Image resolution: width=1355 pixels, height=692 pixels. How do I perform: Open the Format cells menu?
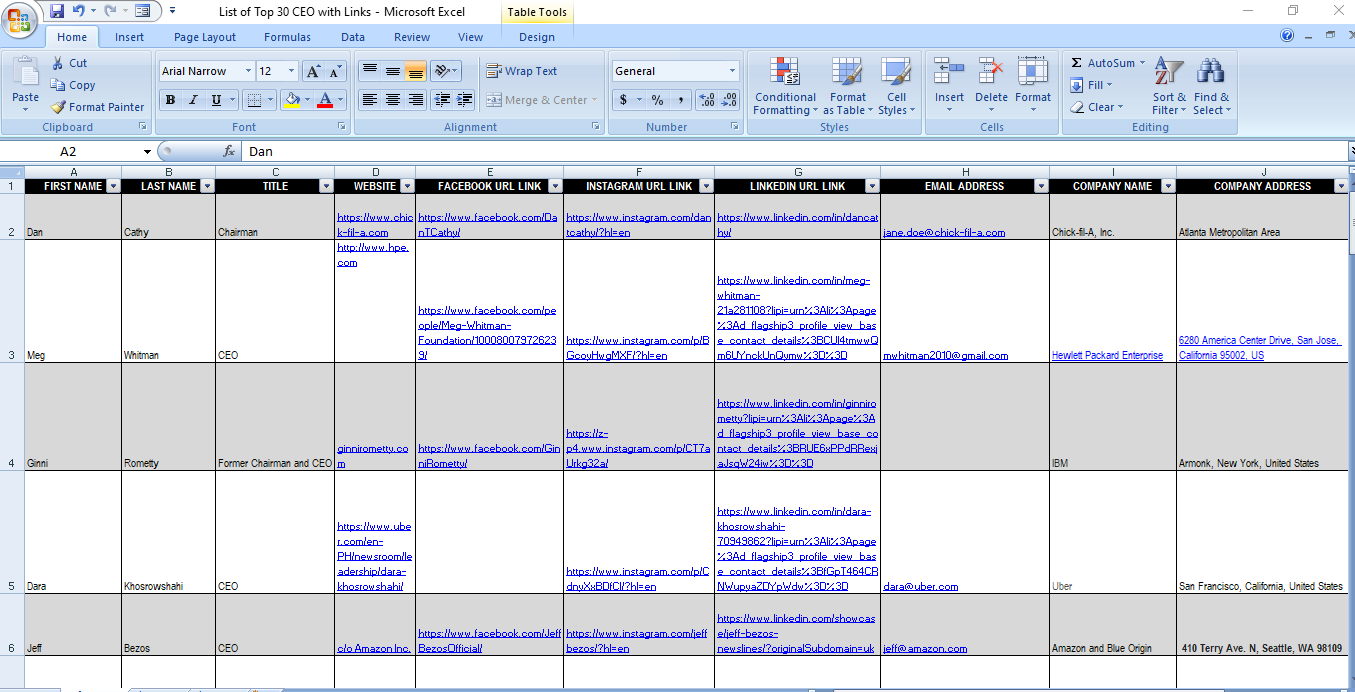pos(1033,86)
